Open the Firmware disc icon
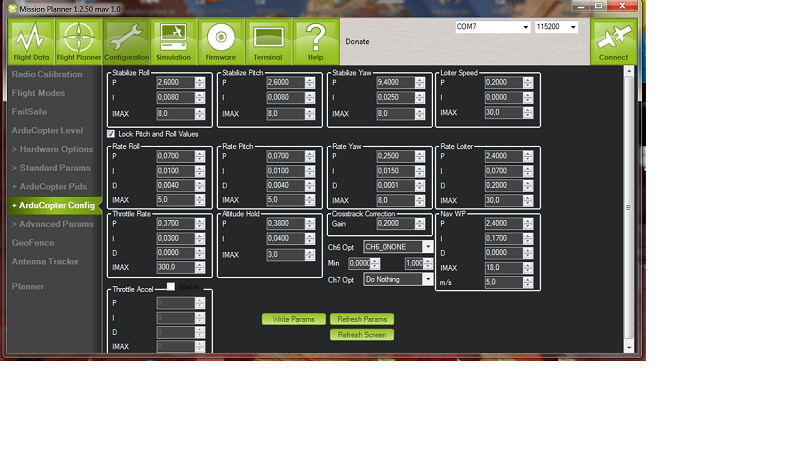800x449 pixels. click(221, 42)
